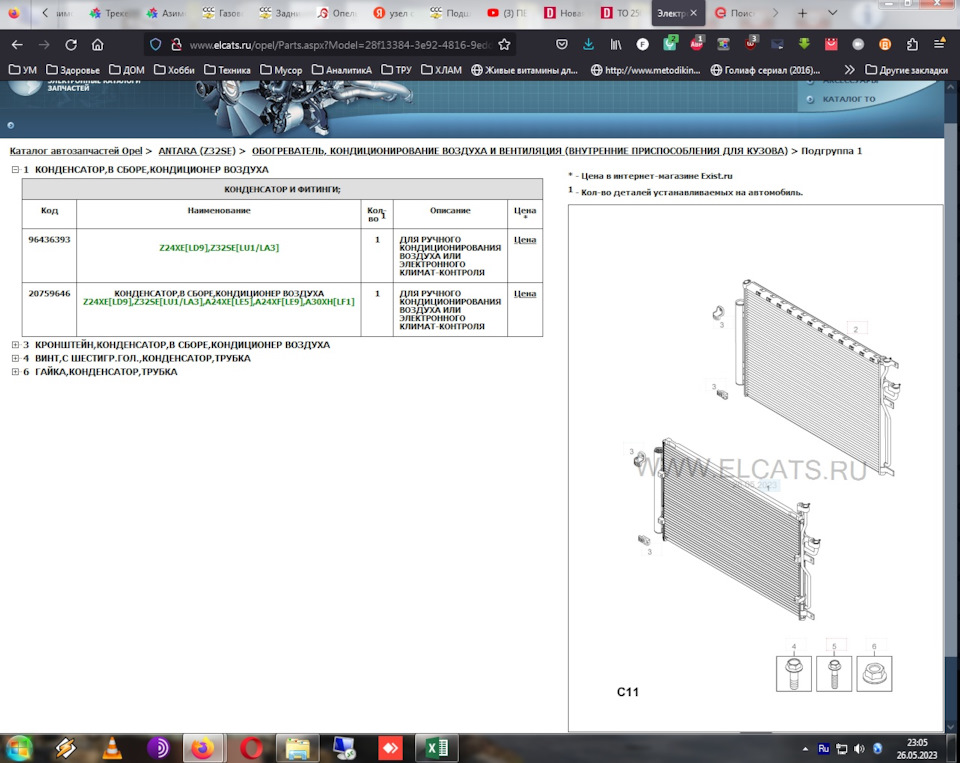
Task: Open the browser extensions puzzle icon
Action: point(911,45)
